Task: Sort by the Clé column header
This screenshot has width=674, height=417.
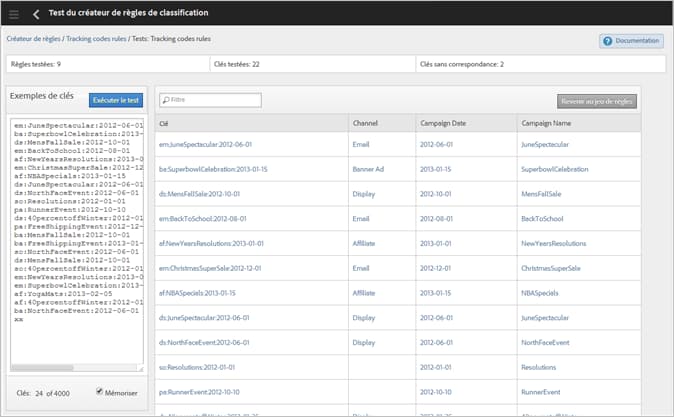Action: (x=163, y=124)
